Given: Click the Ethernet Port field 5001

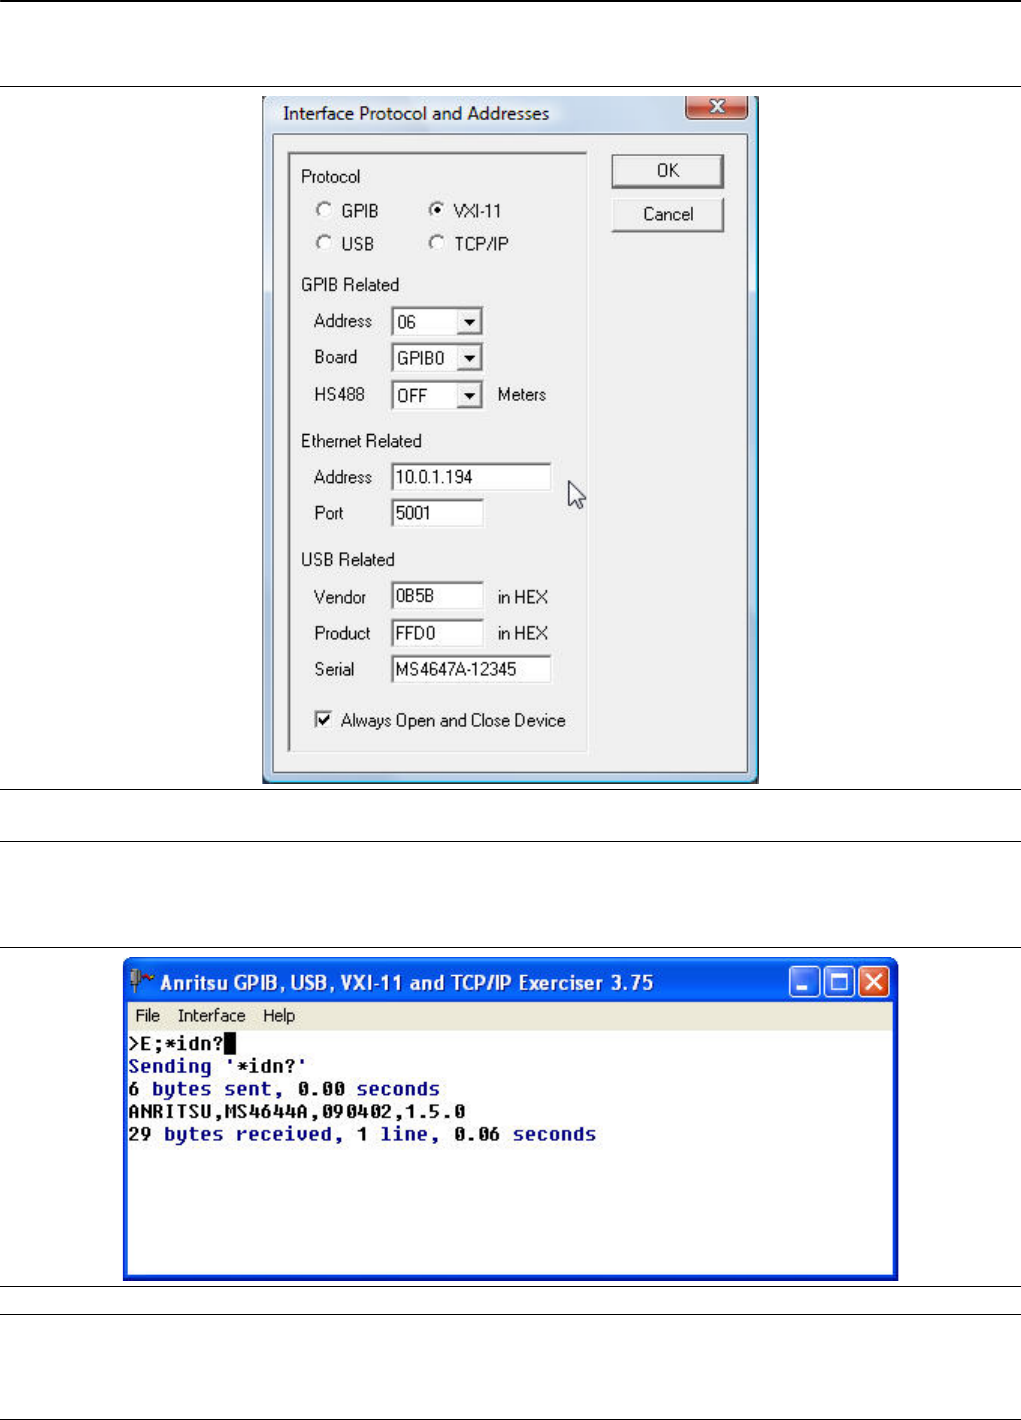Looking at the screenshot, I should point(437,513).
